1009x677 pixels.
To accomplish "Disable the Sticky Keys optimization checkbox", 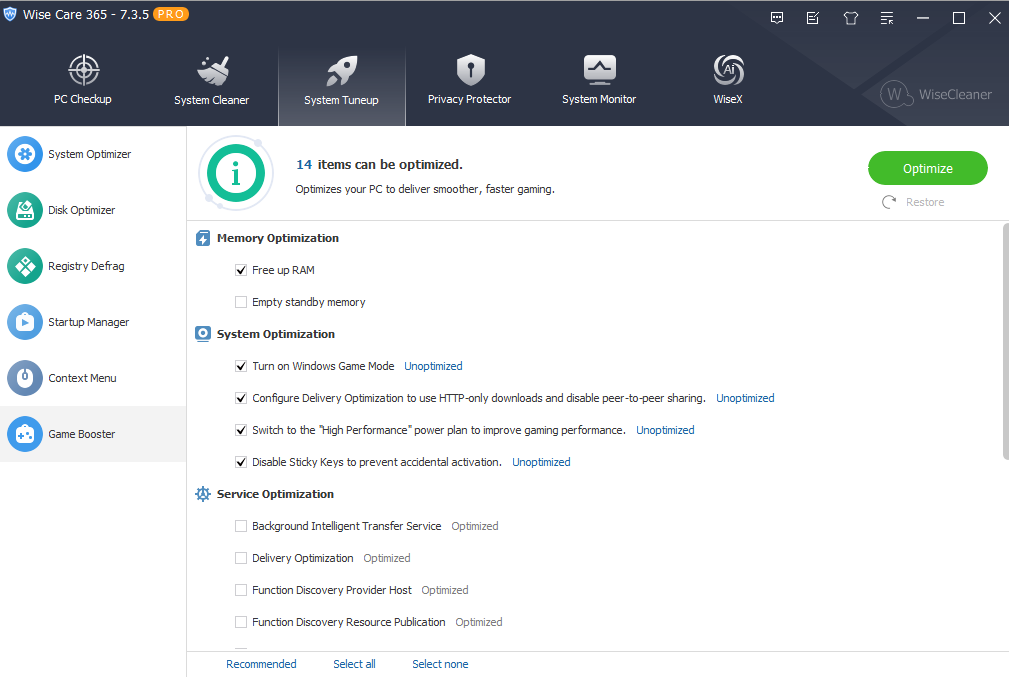I will tap(241, 461).
